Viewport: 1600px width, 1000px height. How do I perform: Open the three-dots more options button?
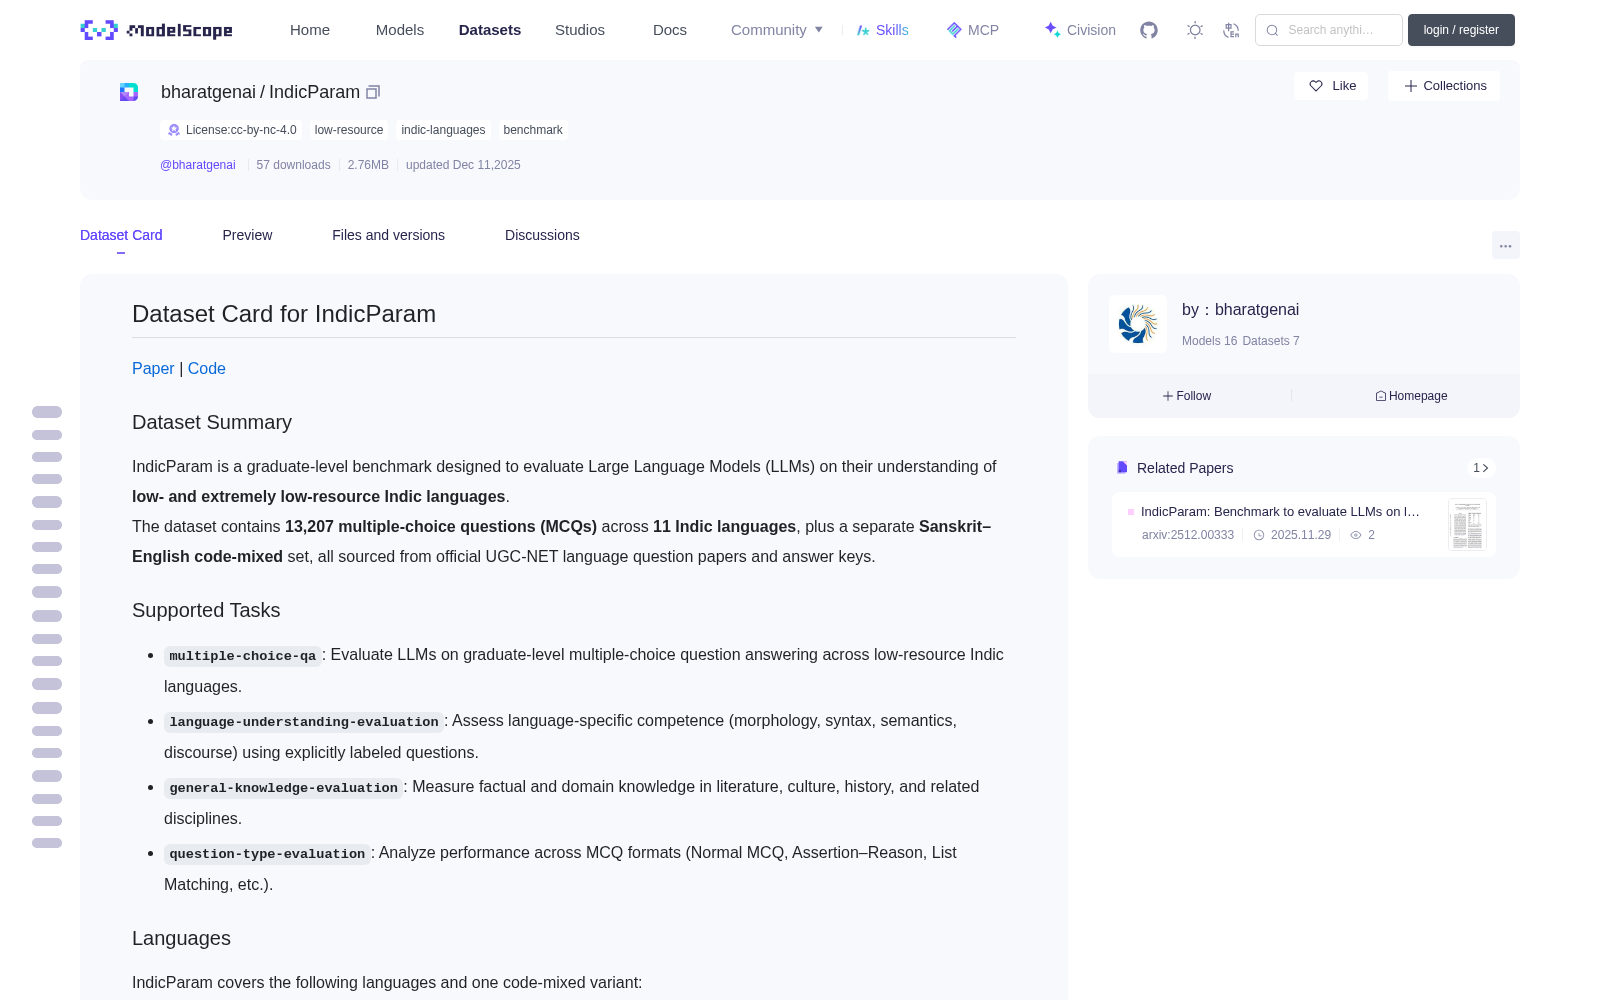coord(1505,245)
